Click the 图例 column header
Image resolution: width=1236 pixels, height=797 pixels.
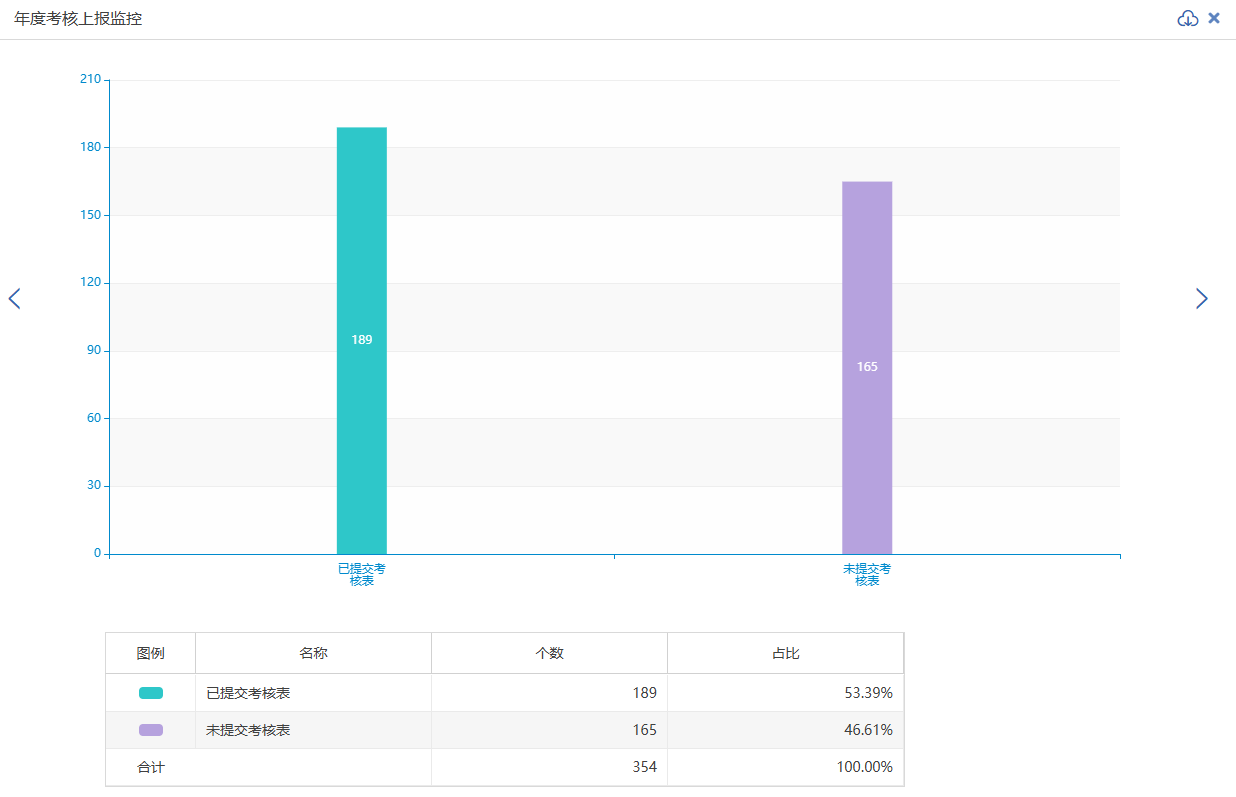(x=151, y=653)
